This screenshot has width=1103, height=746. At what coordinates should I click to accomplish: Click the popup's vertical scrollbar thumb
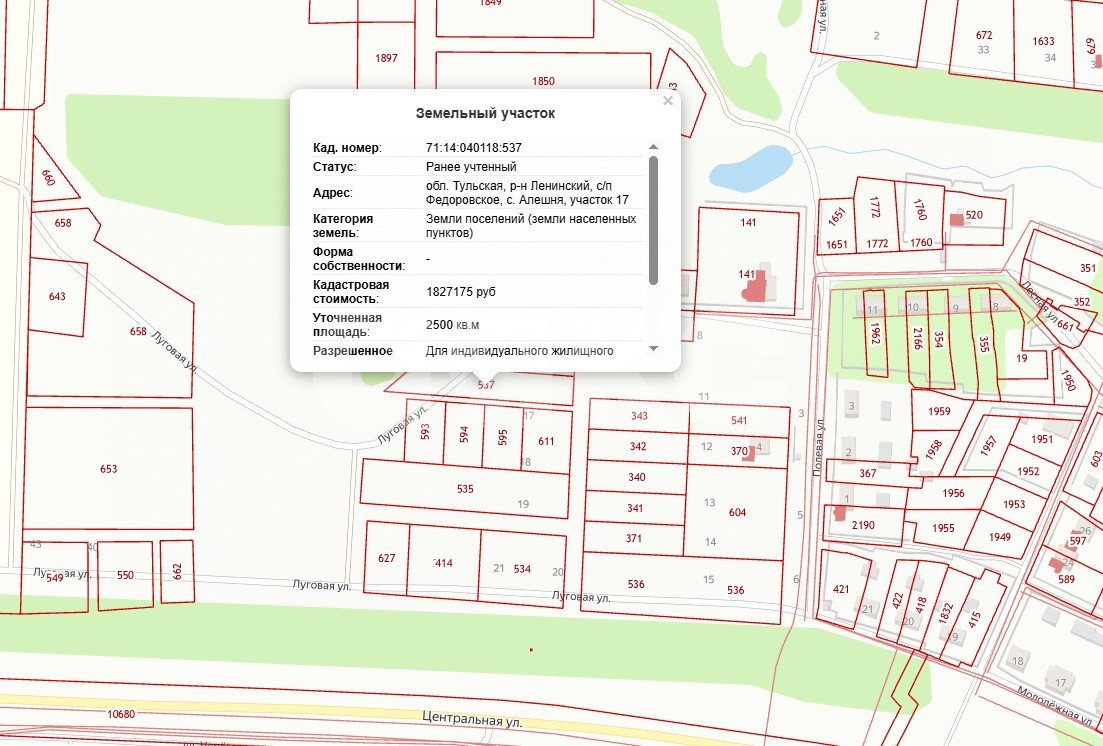[x=653, y=219]
